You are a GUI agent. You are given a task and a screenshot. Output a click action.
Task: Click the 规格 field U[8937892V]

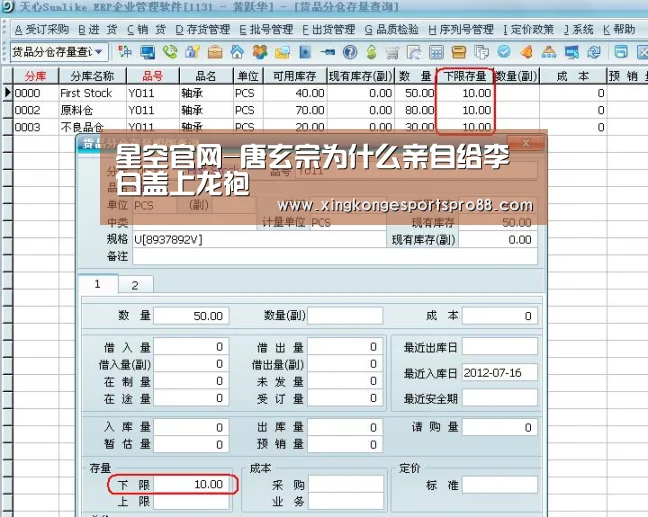tap(259, 239)
